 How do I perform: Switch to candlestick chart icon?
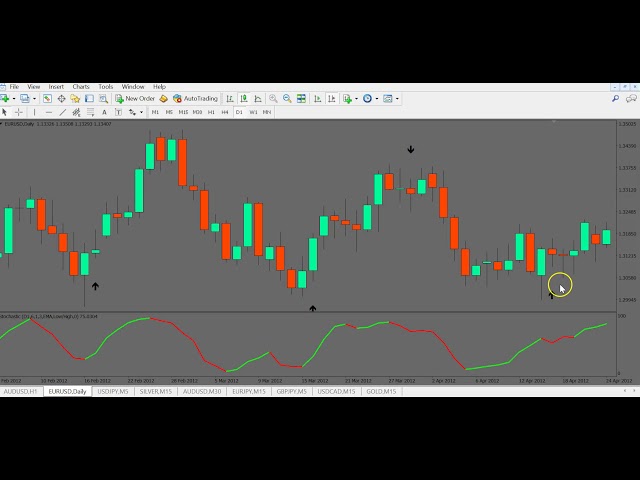[x=243, y=99]
